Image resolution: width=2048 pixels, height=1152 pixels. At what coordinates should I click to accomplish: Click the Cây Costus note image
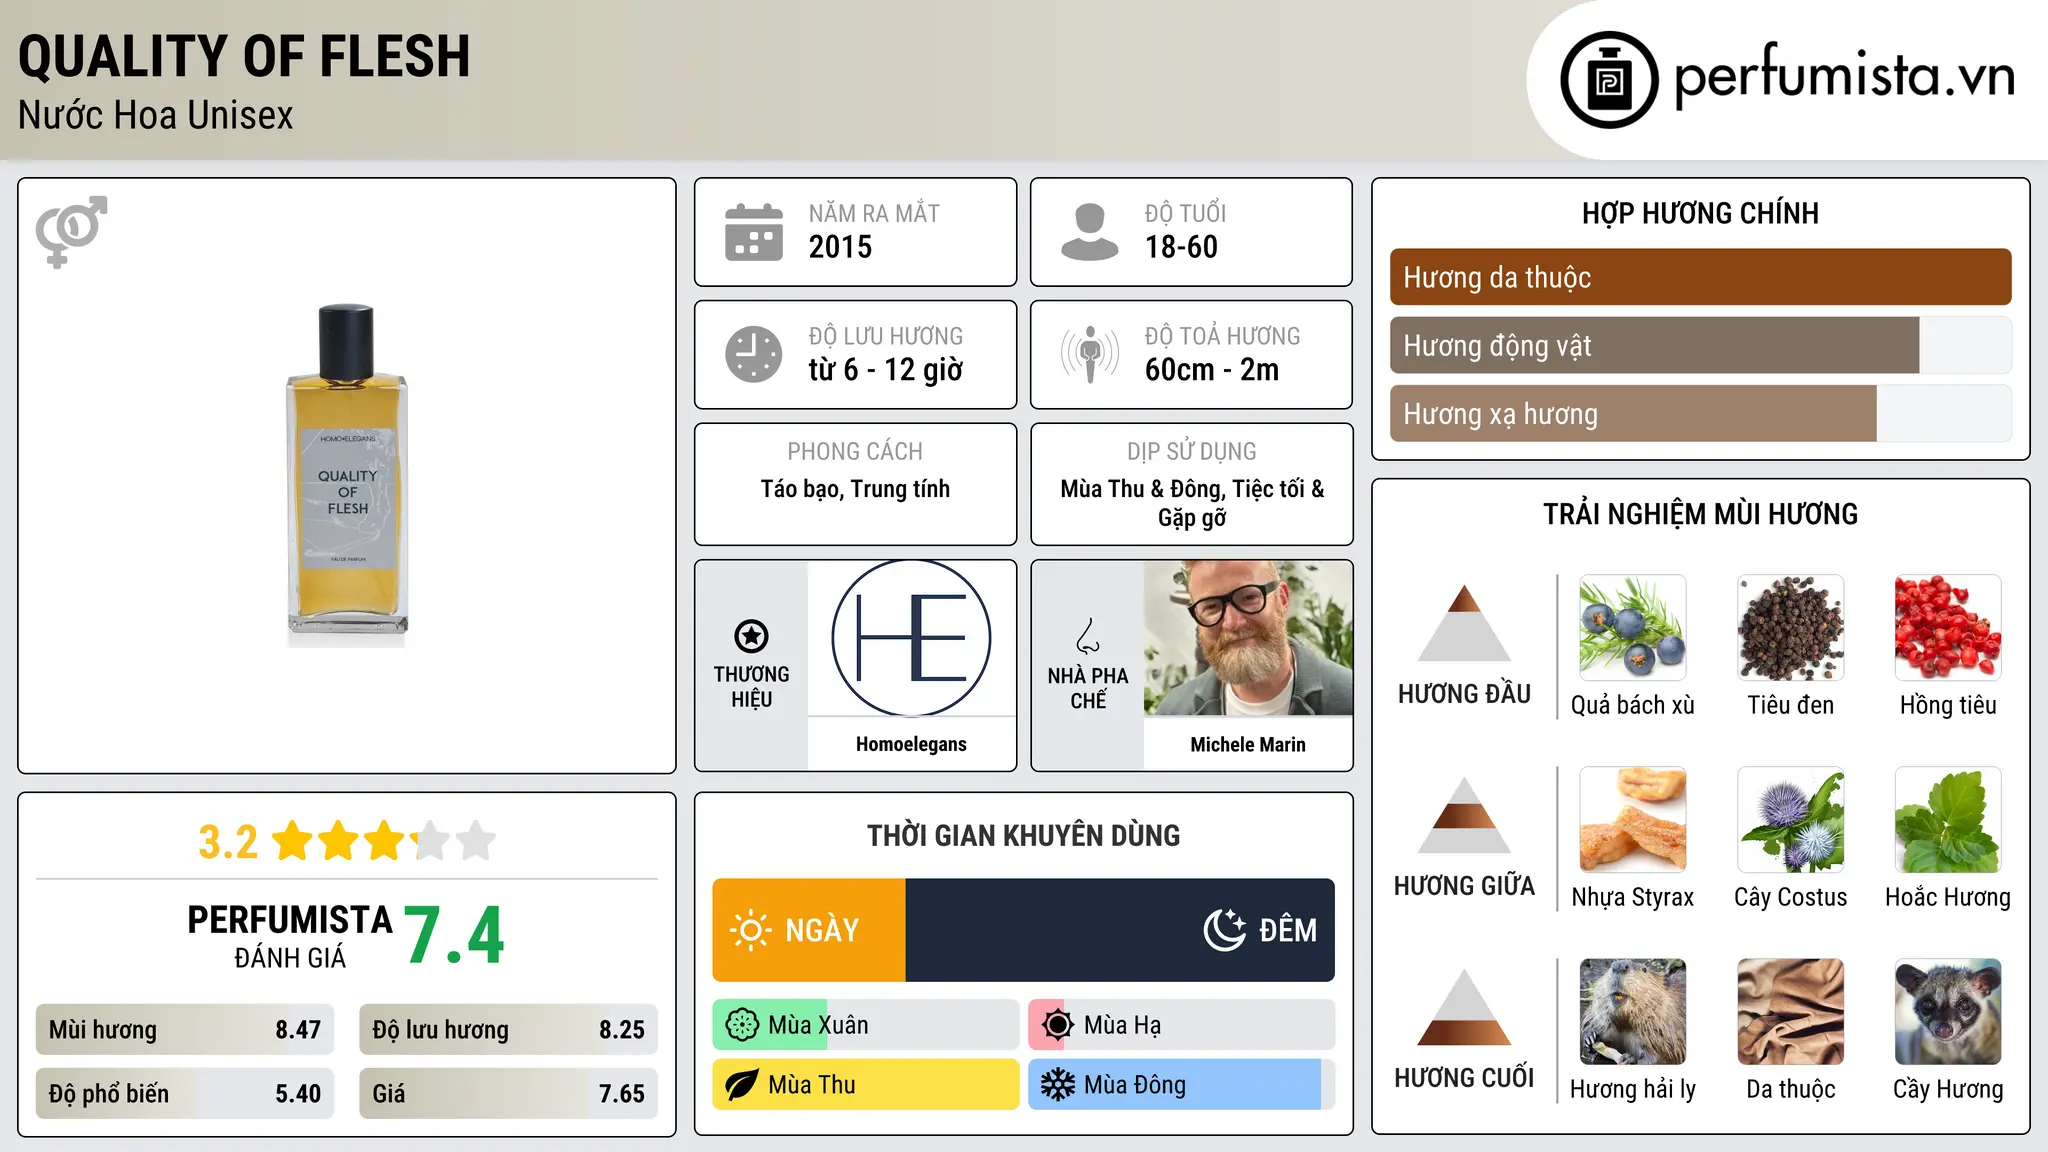pos(1791,820)
